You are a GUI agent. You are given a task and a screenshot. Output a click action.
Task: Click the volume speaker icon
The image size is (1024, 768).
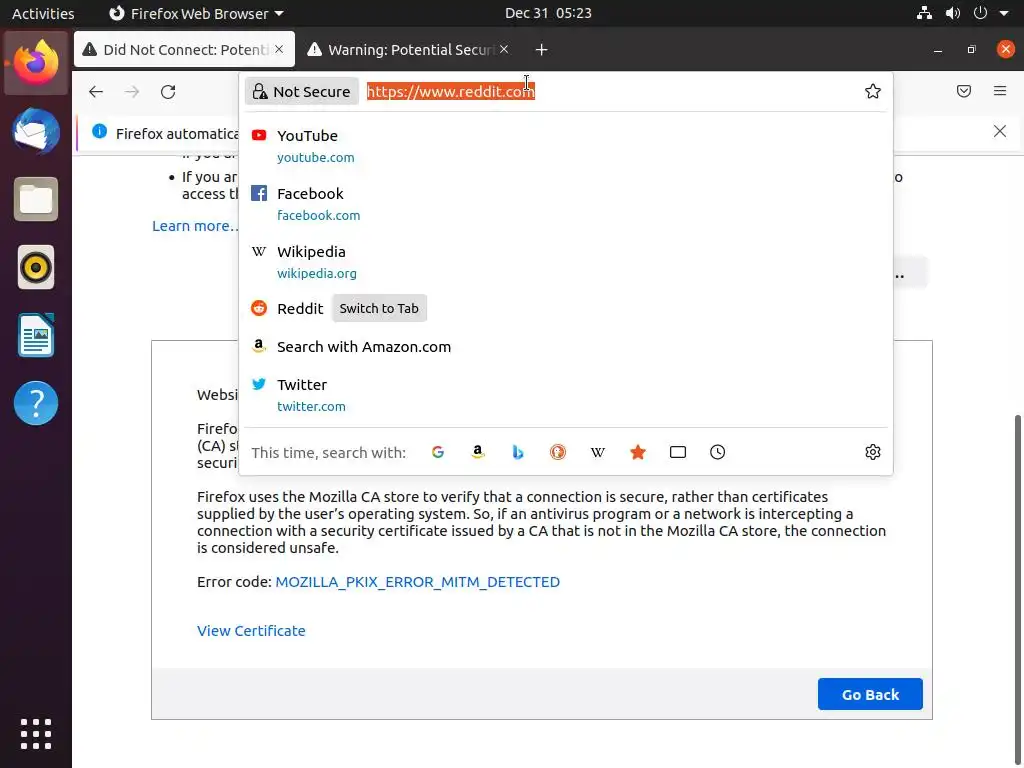[x=953, y=13]
